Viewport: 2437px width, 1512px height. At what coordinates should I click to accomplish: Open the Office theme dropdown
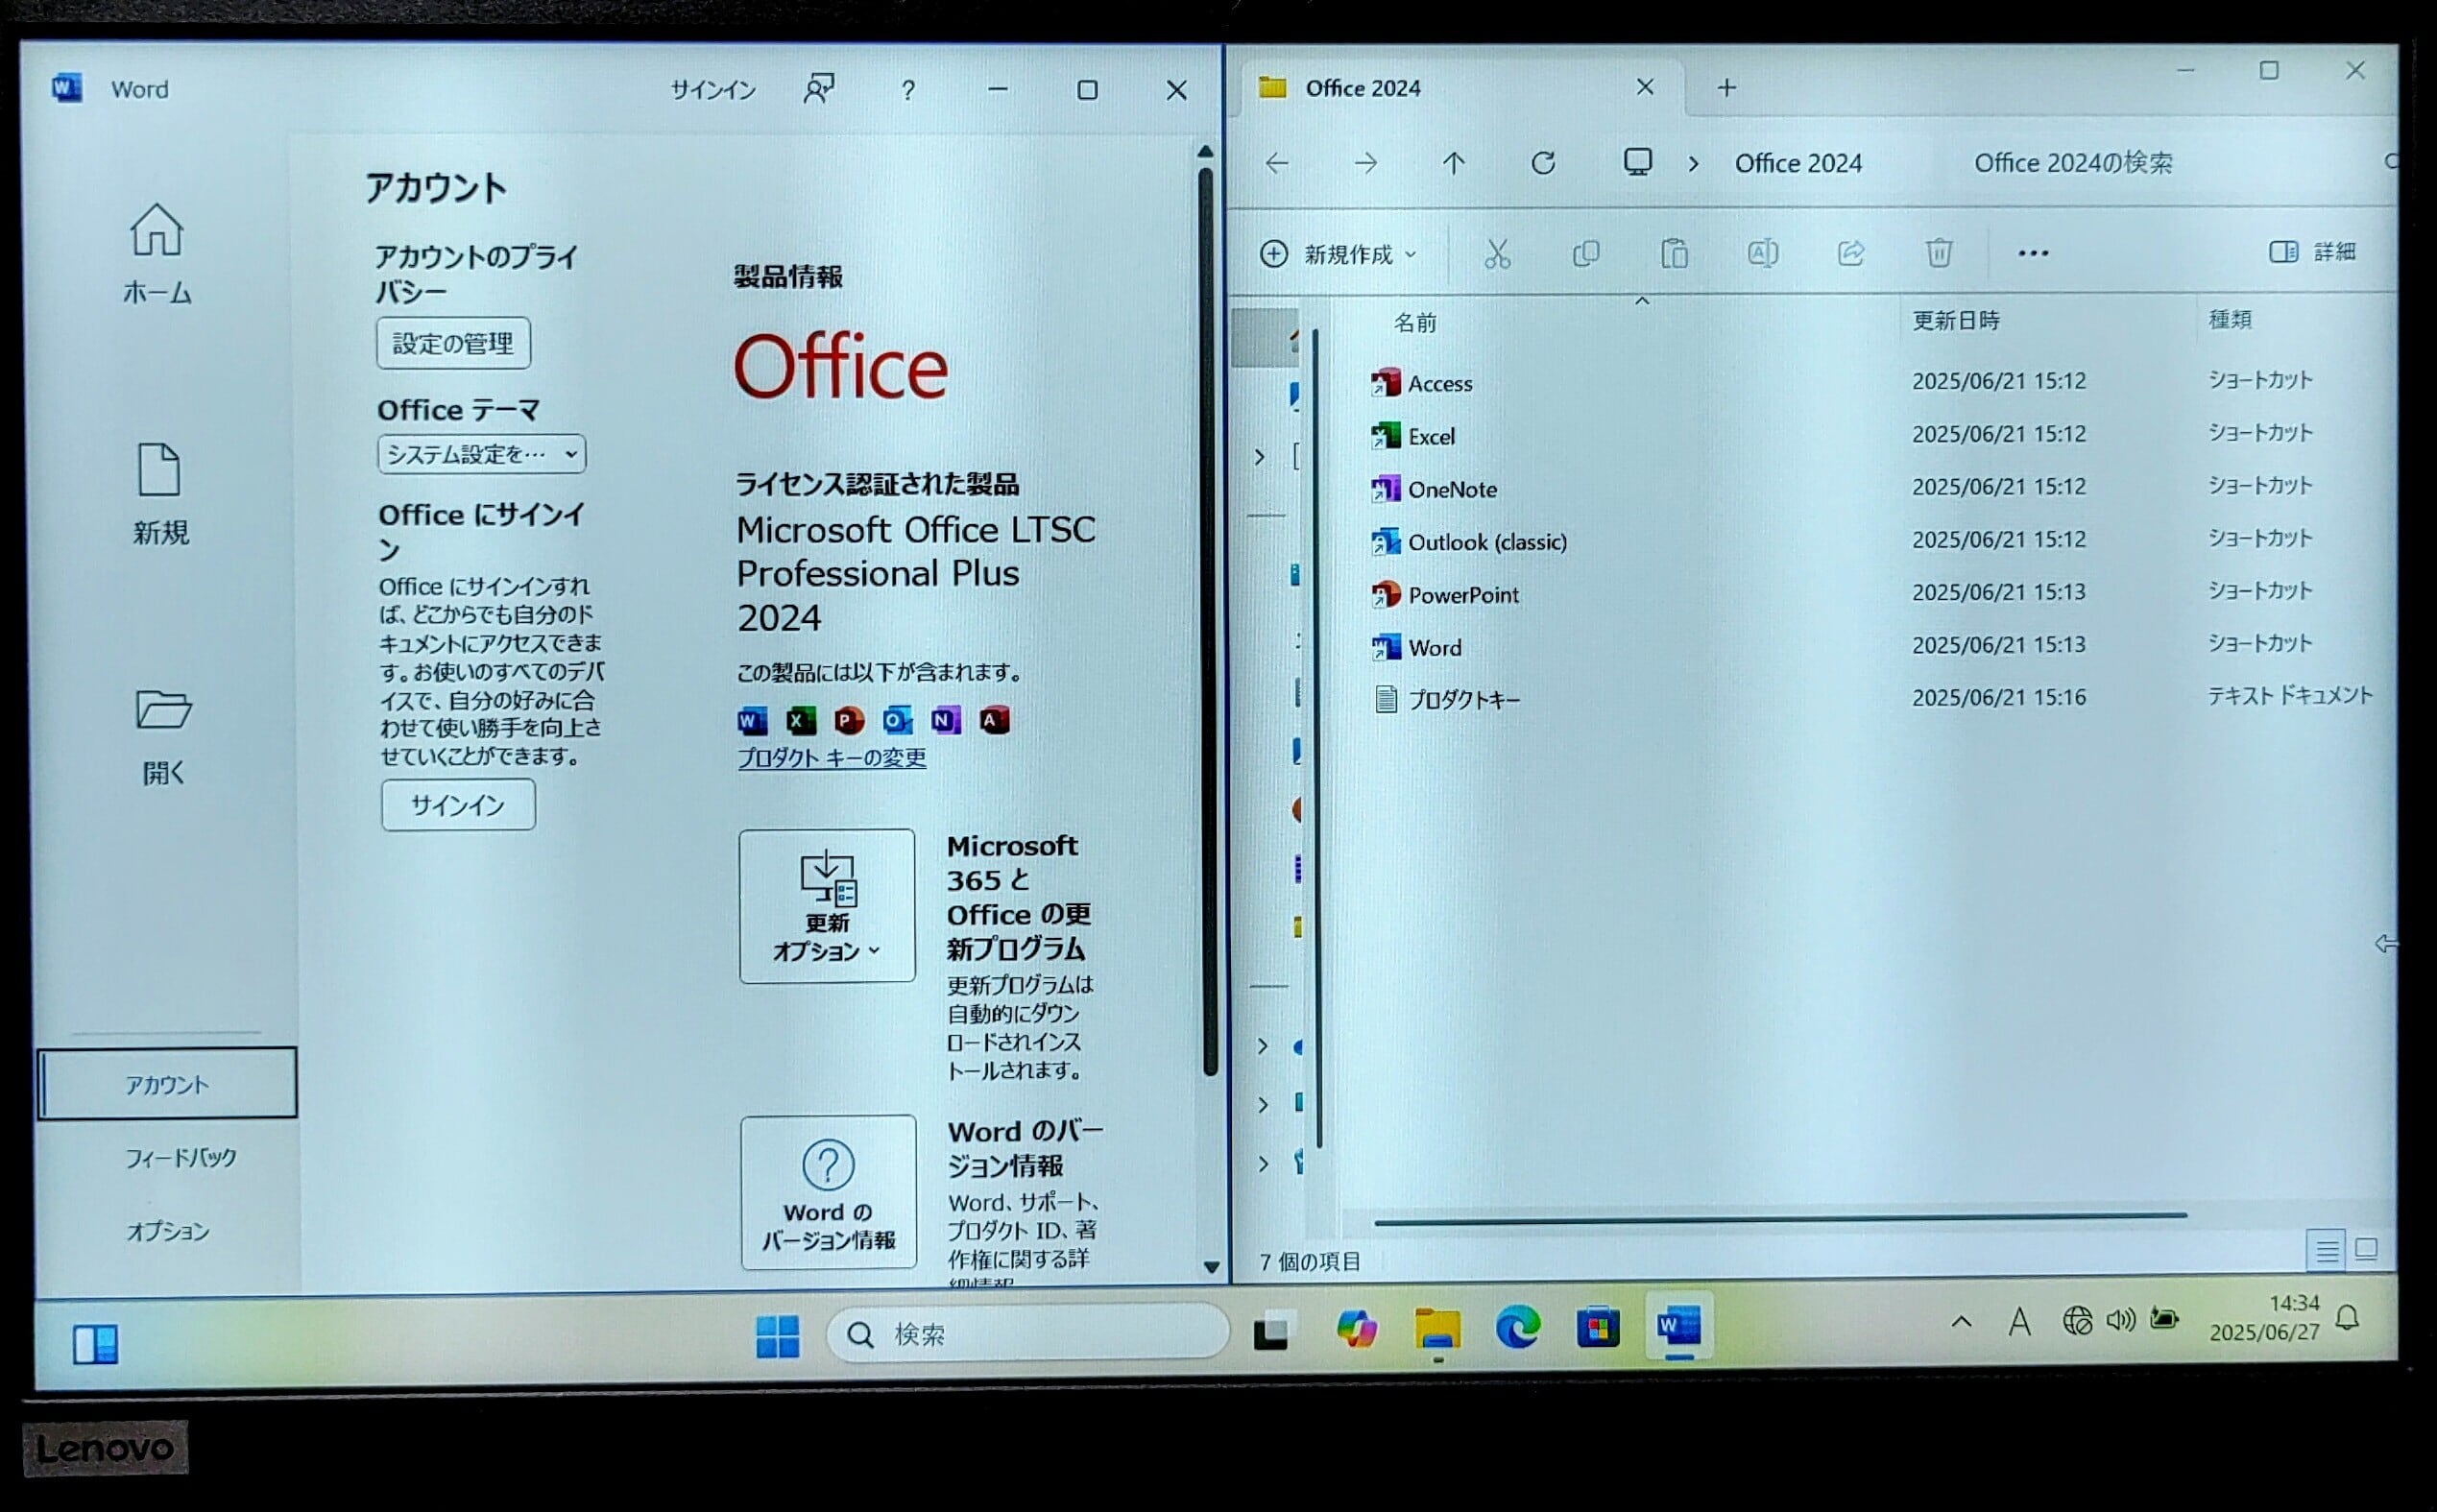coord(481,455)
